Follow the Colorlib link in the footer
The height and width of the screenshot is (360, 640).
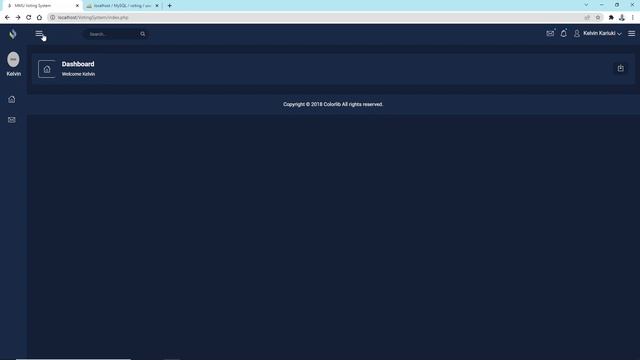point(332,104)
